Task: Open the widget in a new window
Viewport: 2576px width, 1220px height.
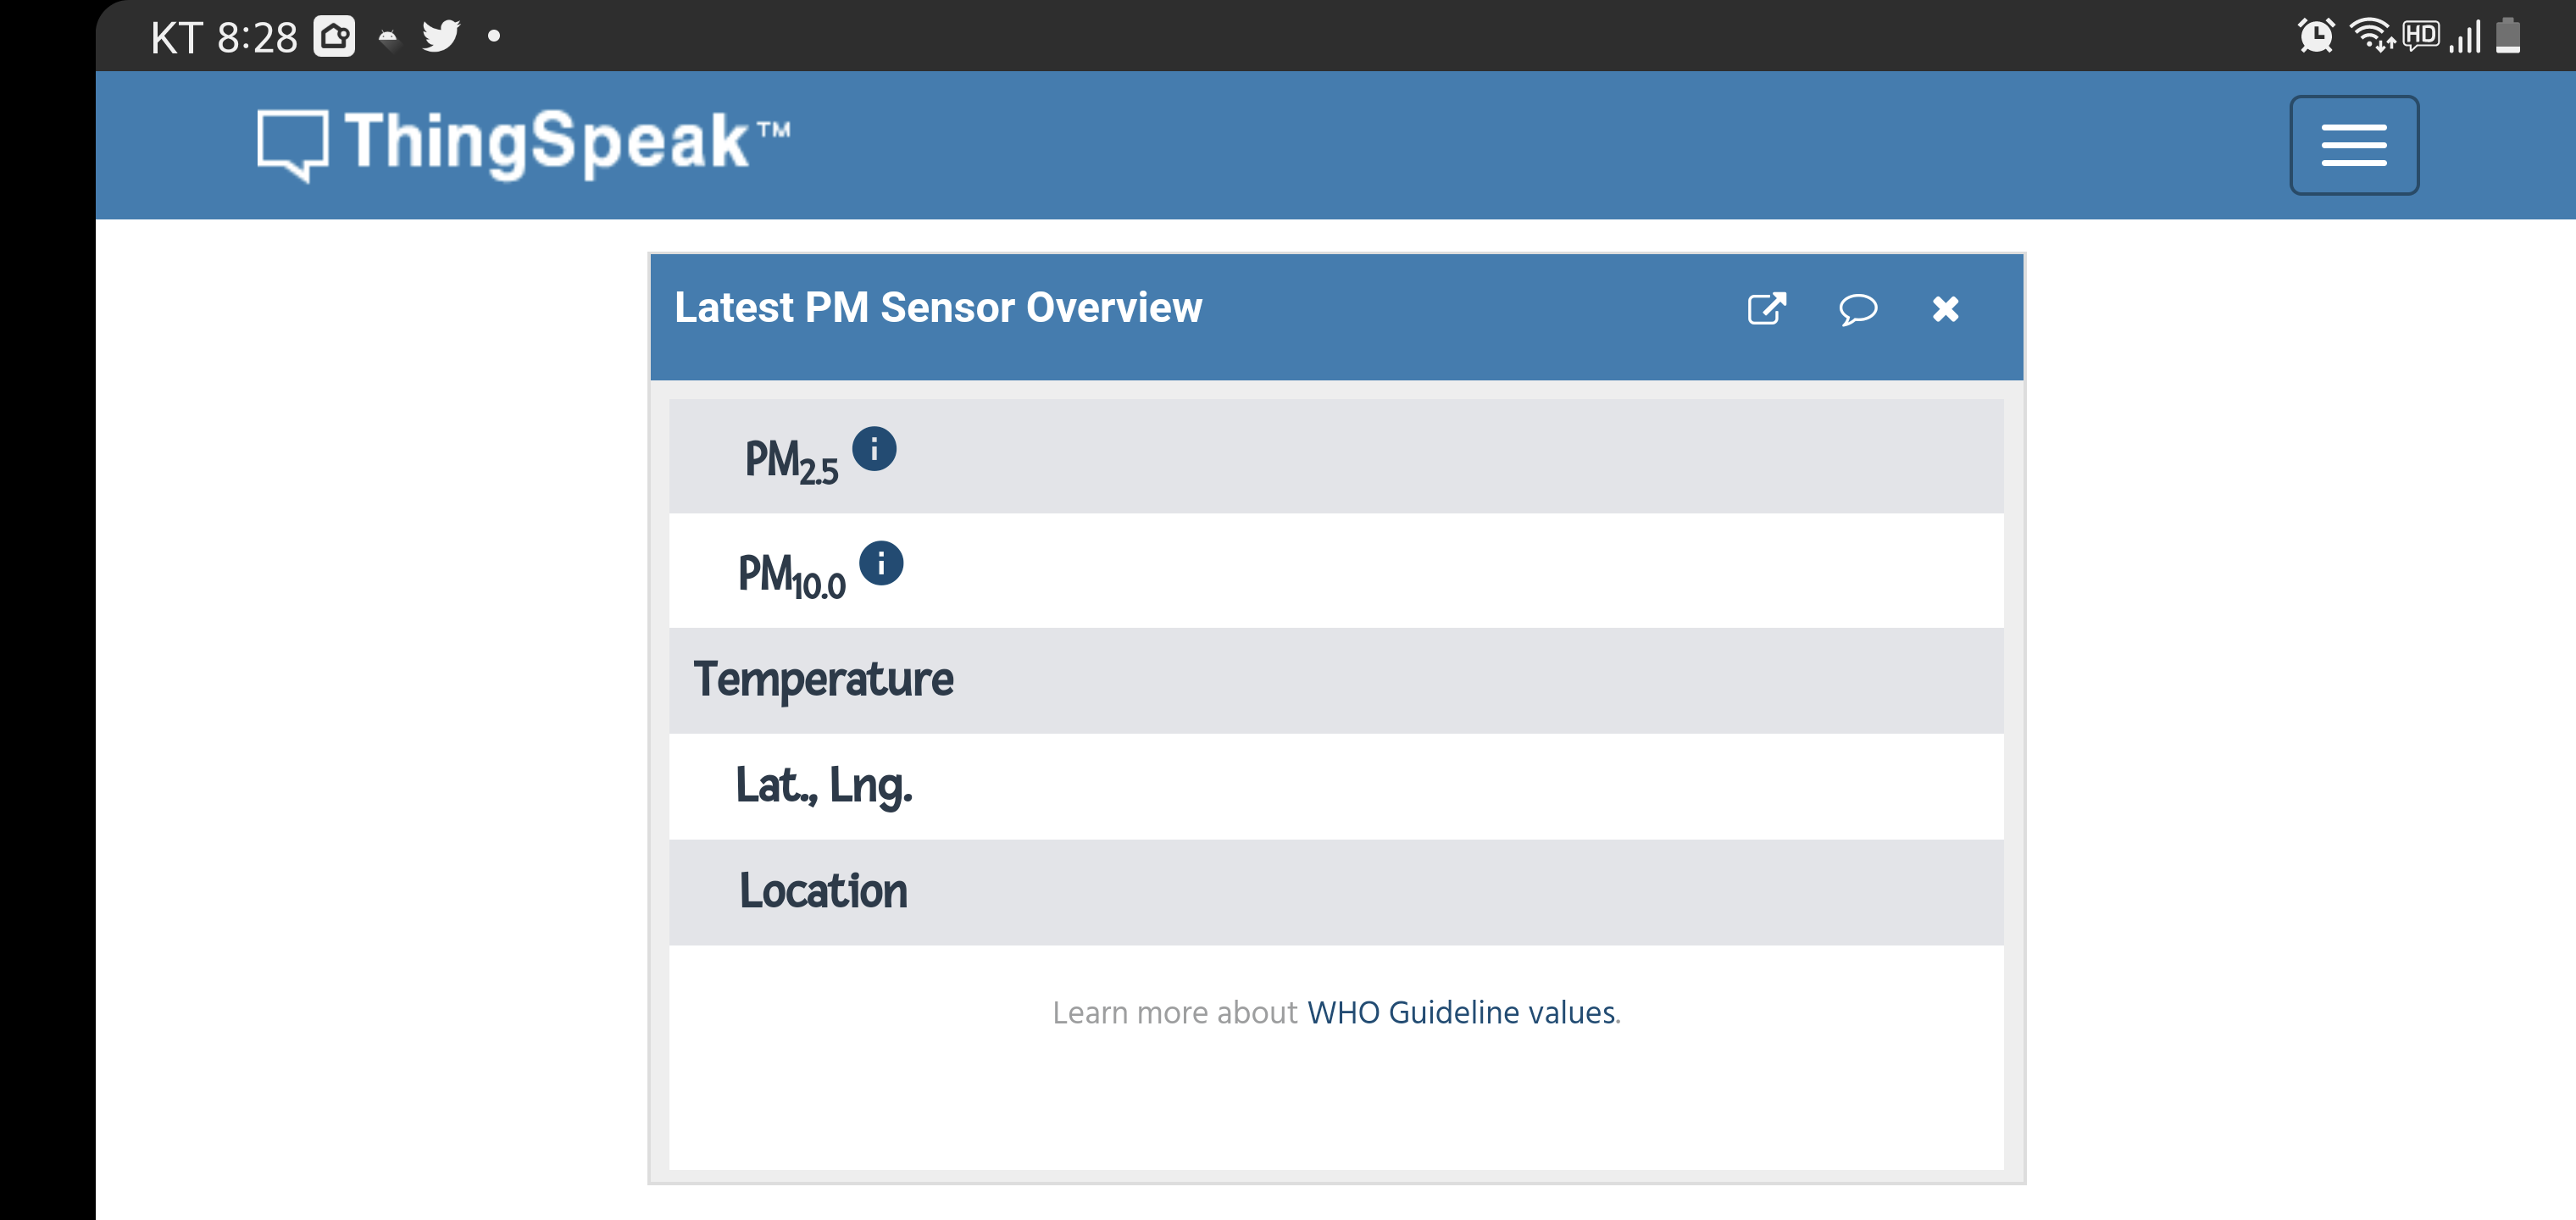Action: [1766, 309]
